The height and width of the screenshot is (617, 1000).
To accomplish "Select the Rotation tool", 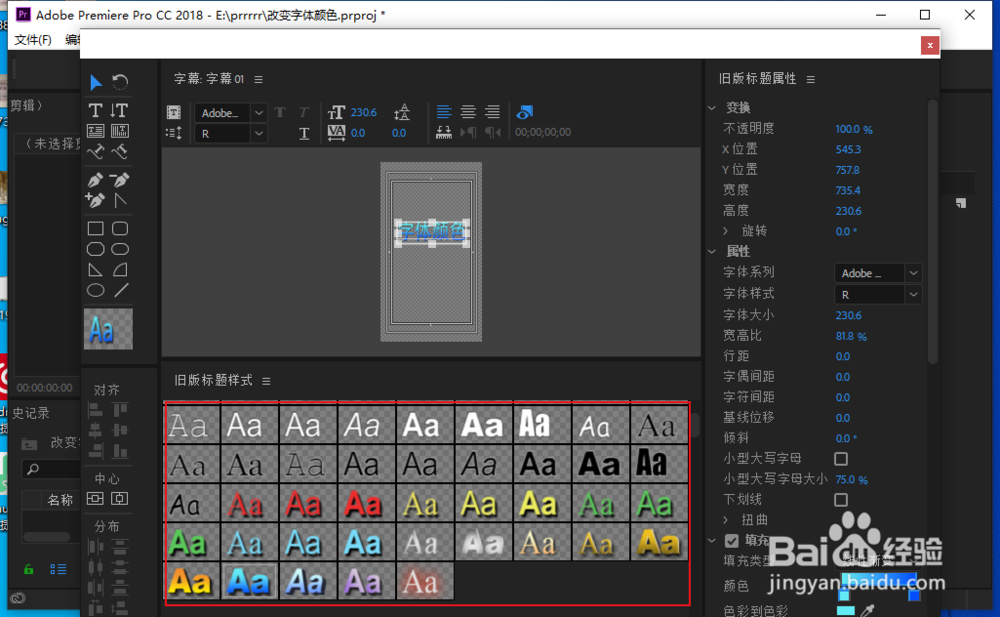I will [x=120, y=82].
